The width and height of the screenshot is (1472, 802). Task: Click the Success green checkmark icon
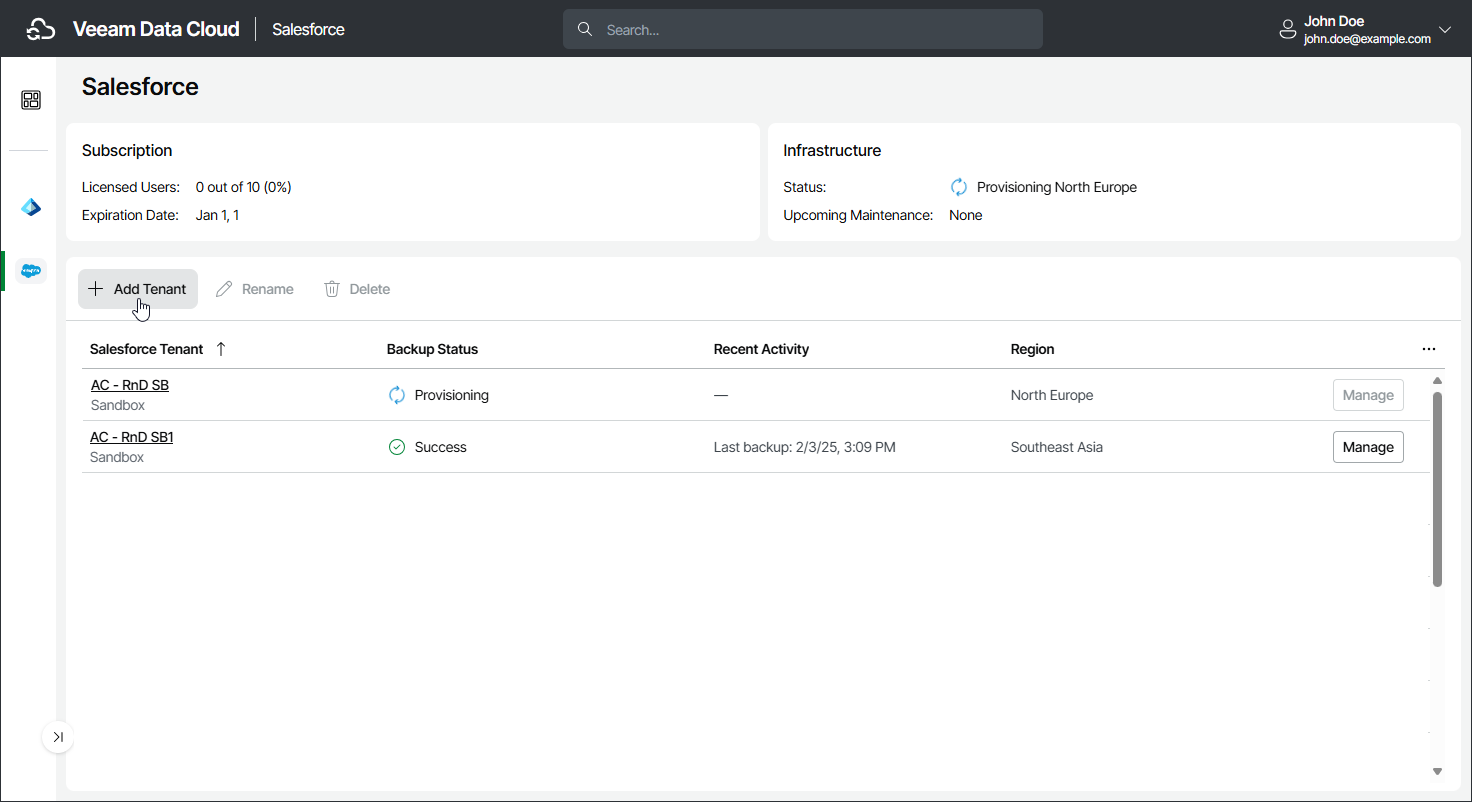point(397,447)
